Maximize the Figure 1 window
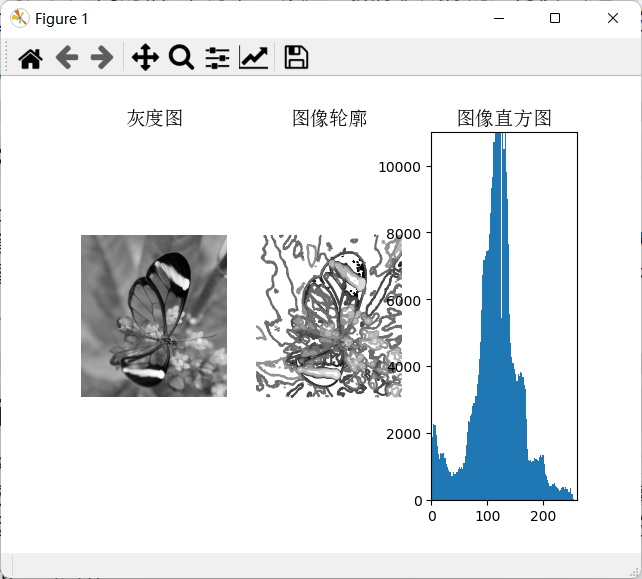Screen dimensions: 642x579 coord(555,18)
